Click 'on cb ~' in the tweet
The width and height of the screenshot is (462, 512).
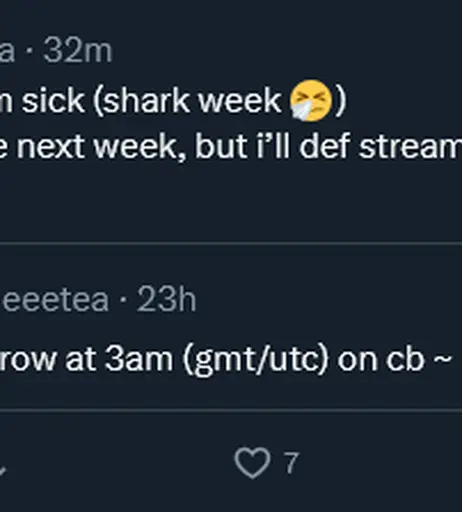[x=394, y=359]
